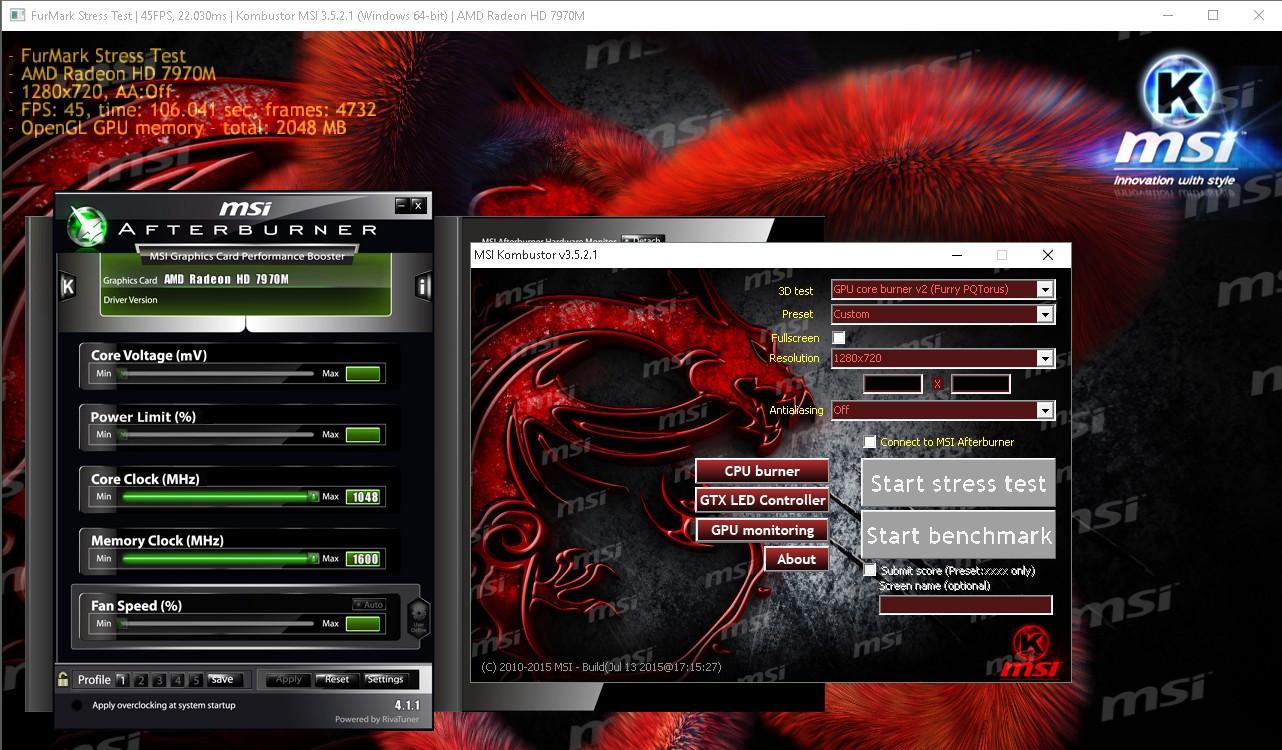Select profile slot 4
1282x750 pixels.
[178, 680]
